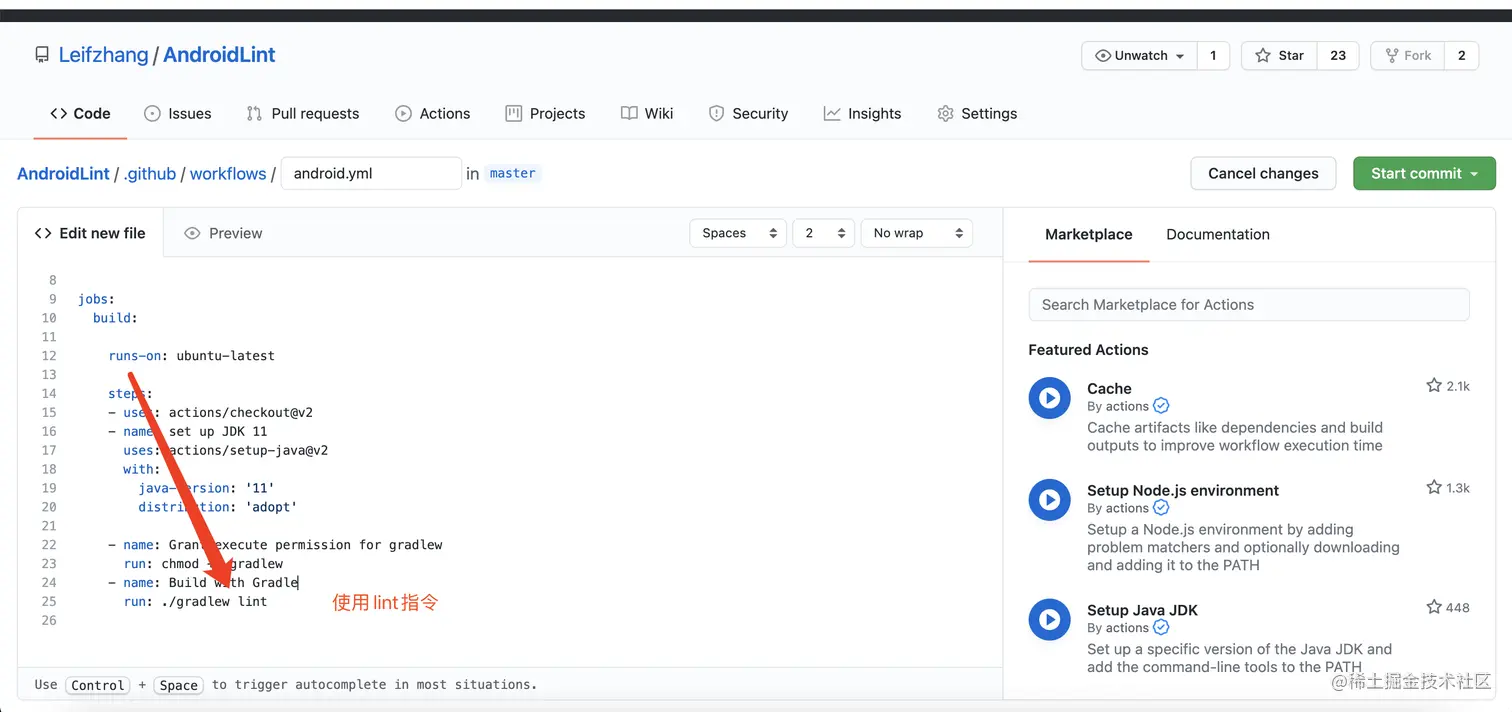Click the repository book icon beside Leifzhang
The image size is (1512, 712).
41,55
